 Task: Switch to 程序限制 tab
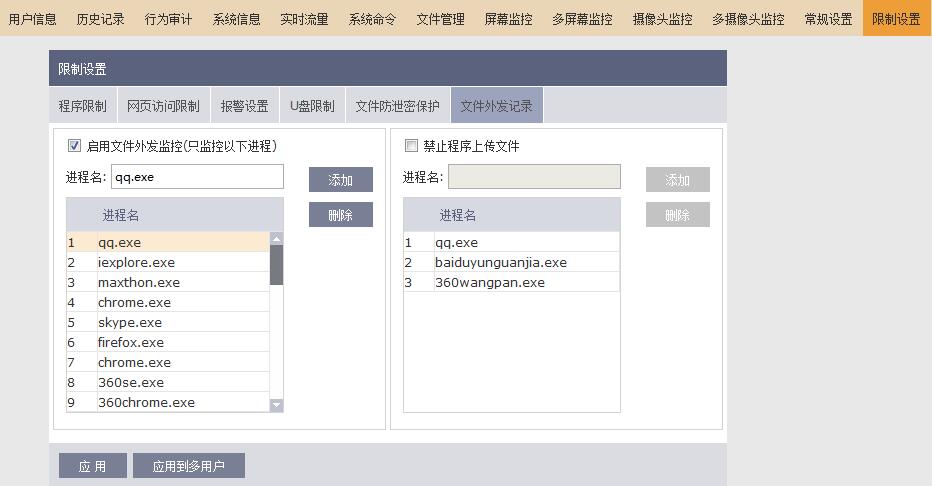point(82,106)
